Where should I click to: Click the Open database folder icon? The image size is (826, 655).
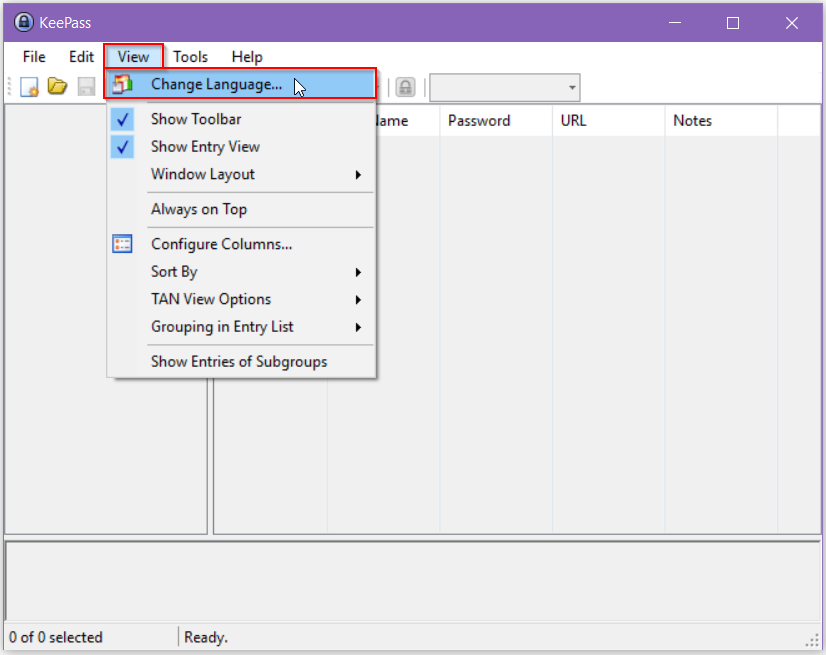click(x=57, y=86)
